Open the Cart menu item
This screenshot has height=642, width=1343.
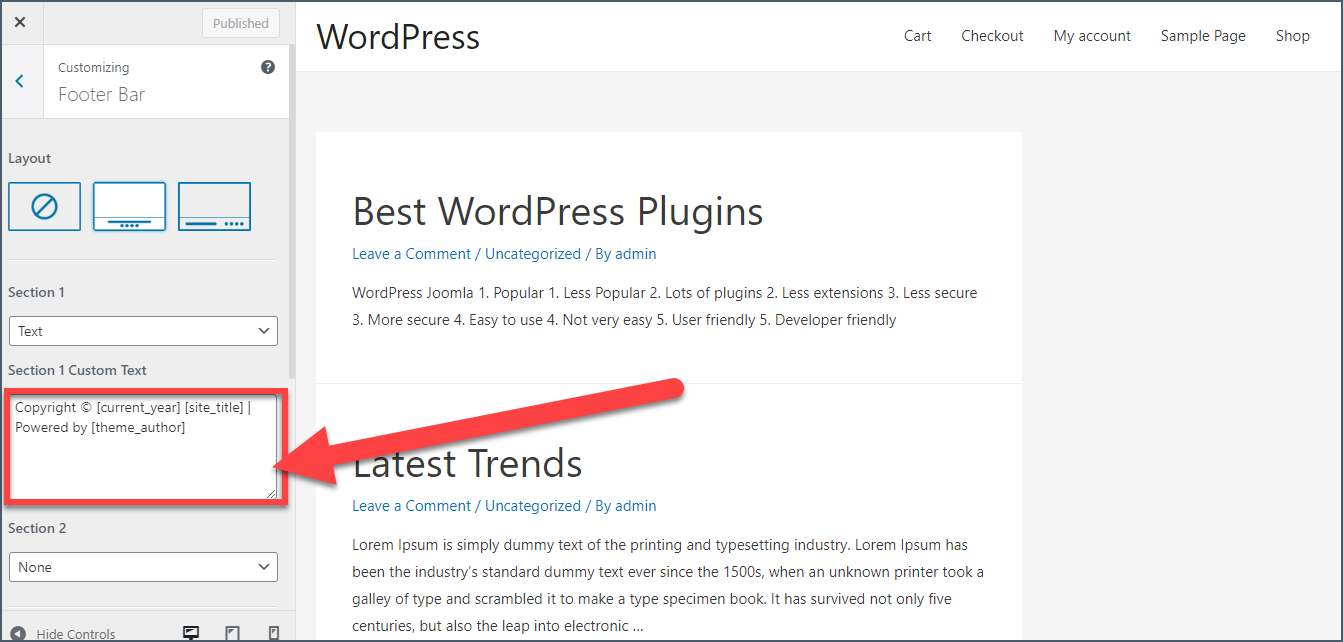(x=917, y=36)
